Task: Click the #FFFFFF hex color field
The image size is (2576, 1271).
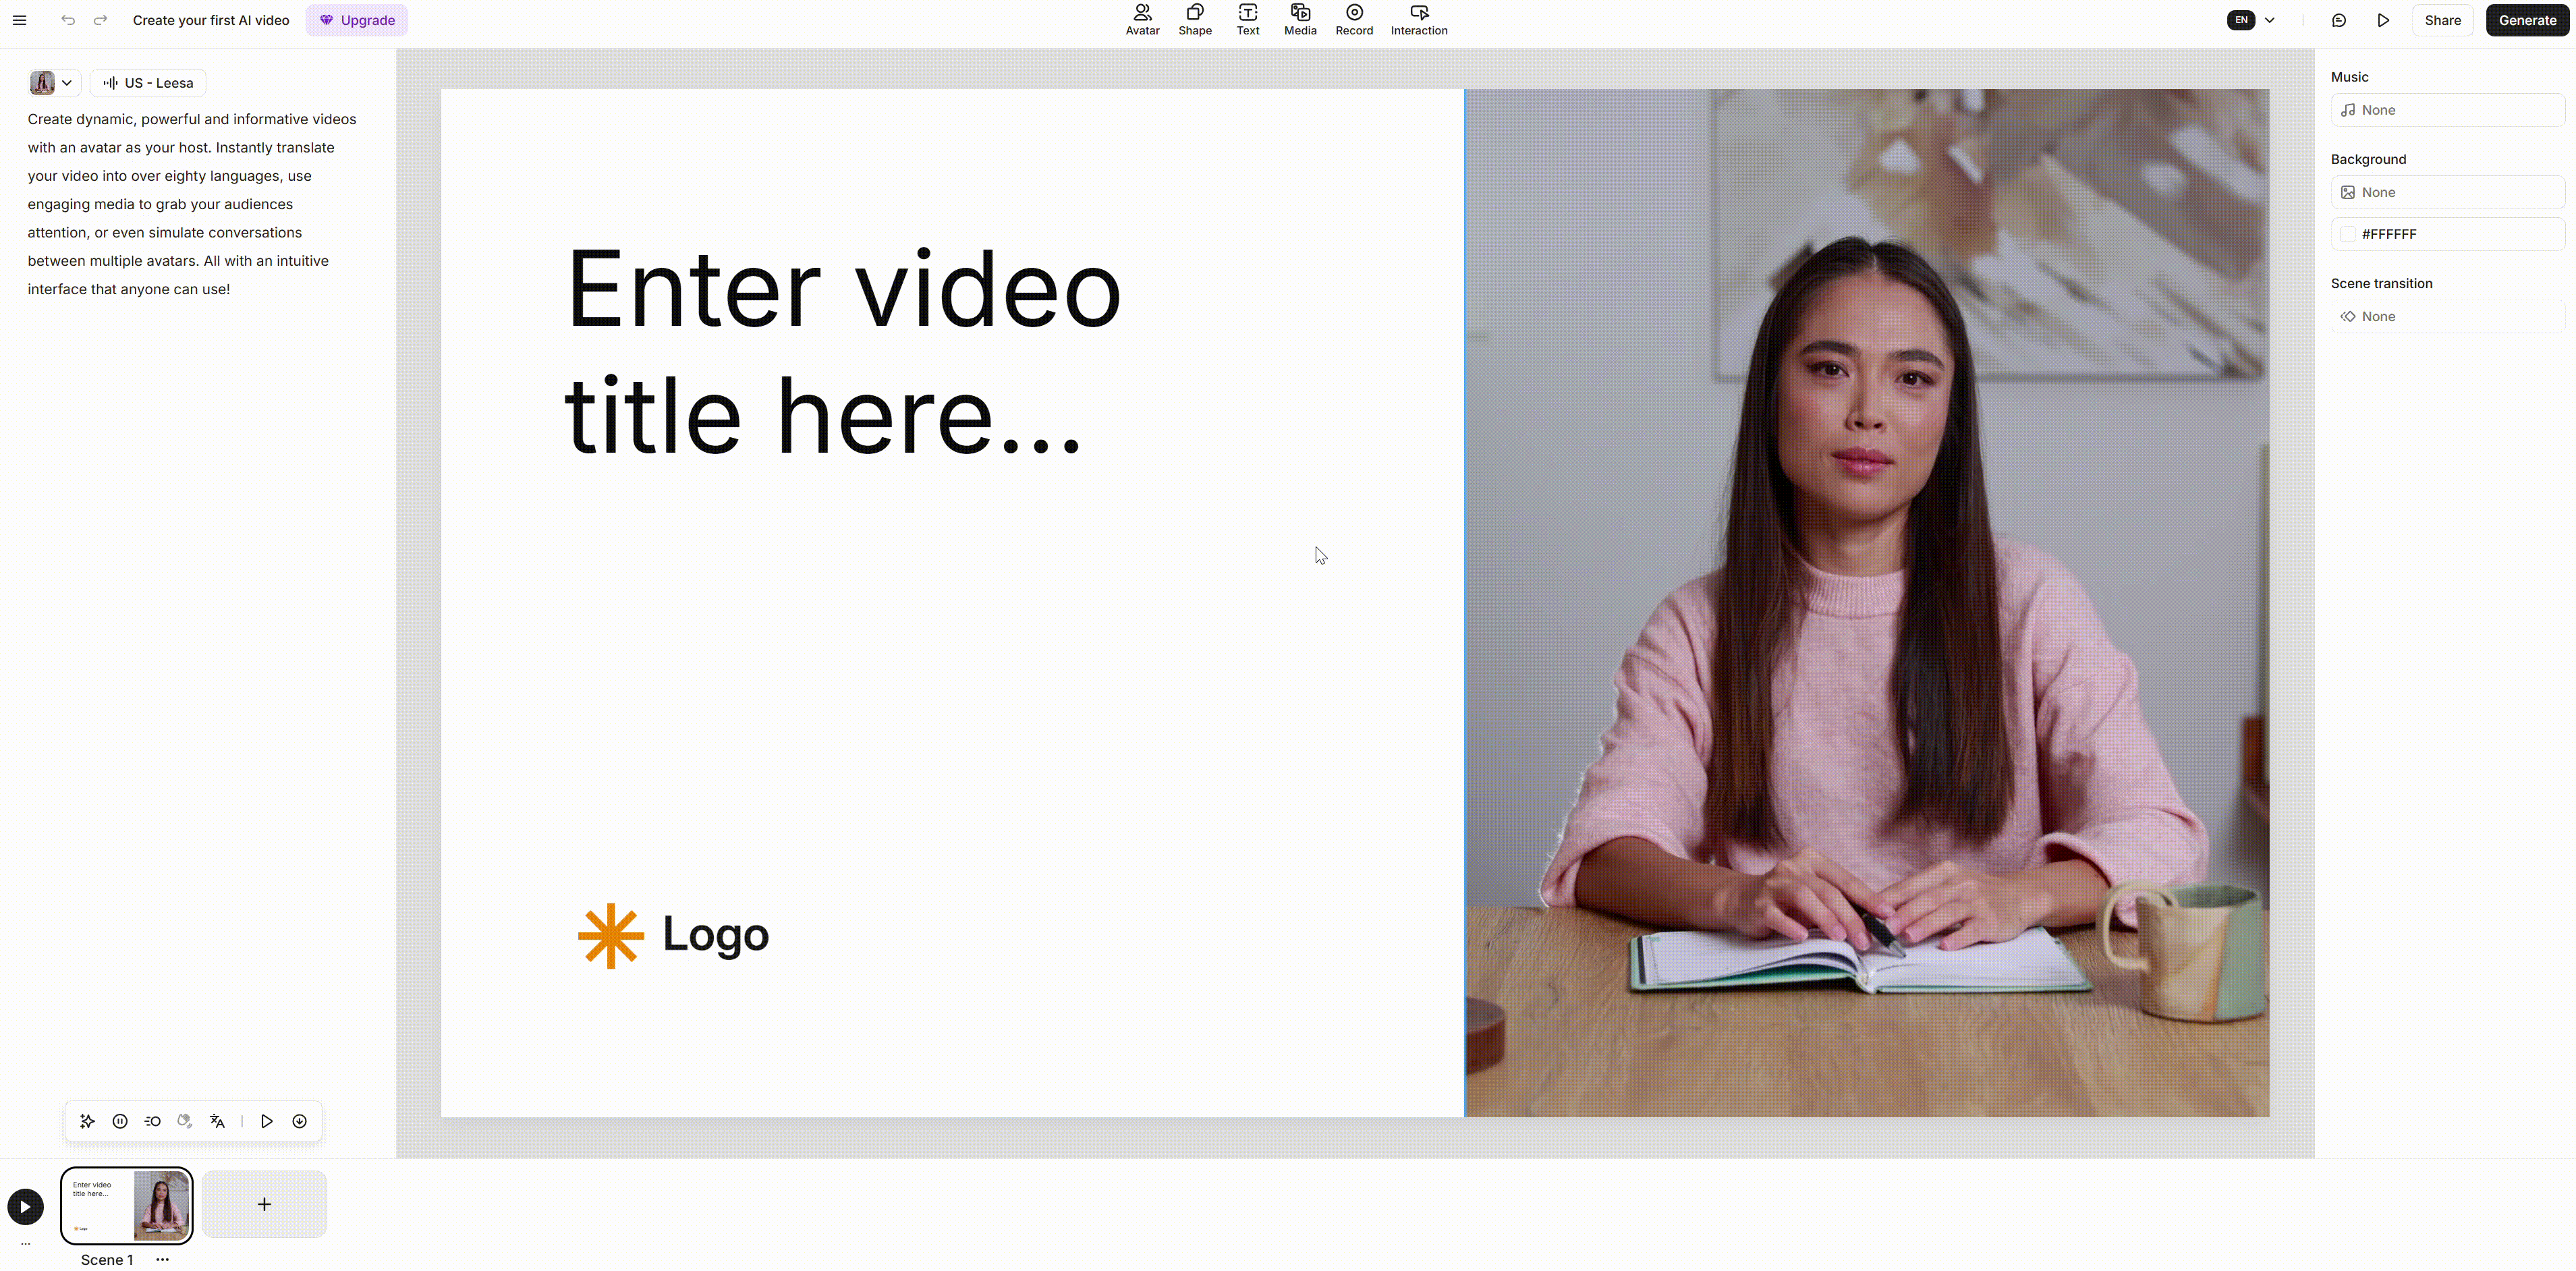Action: click(x=2447, y=234)
